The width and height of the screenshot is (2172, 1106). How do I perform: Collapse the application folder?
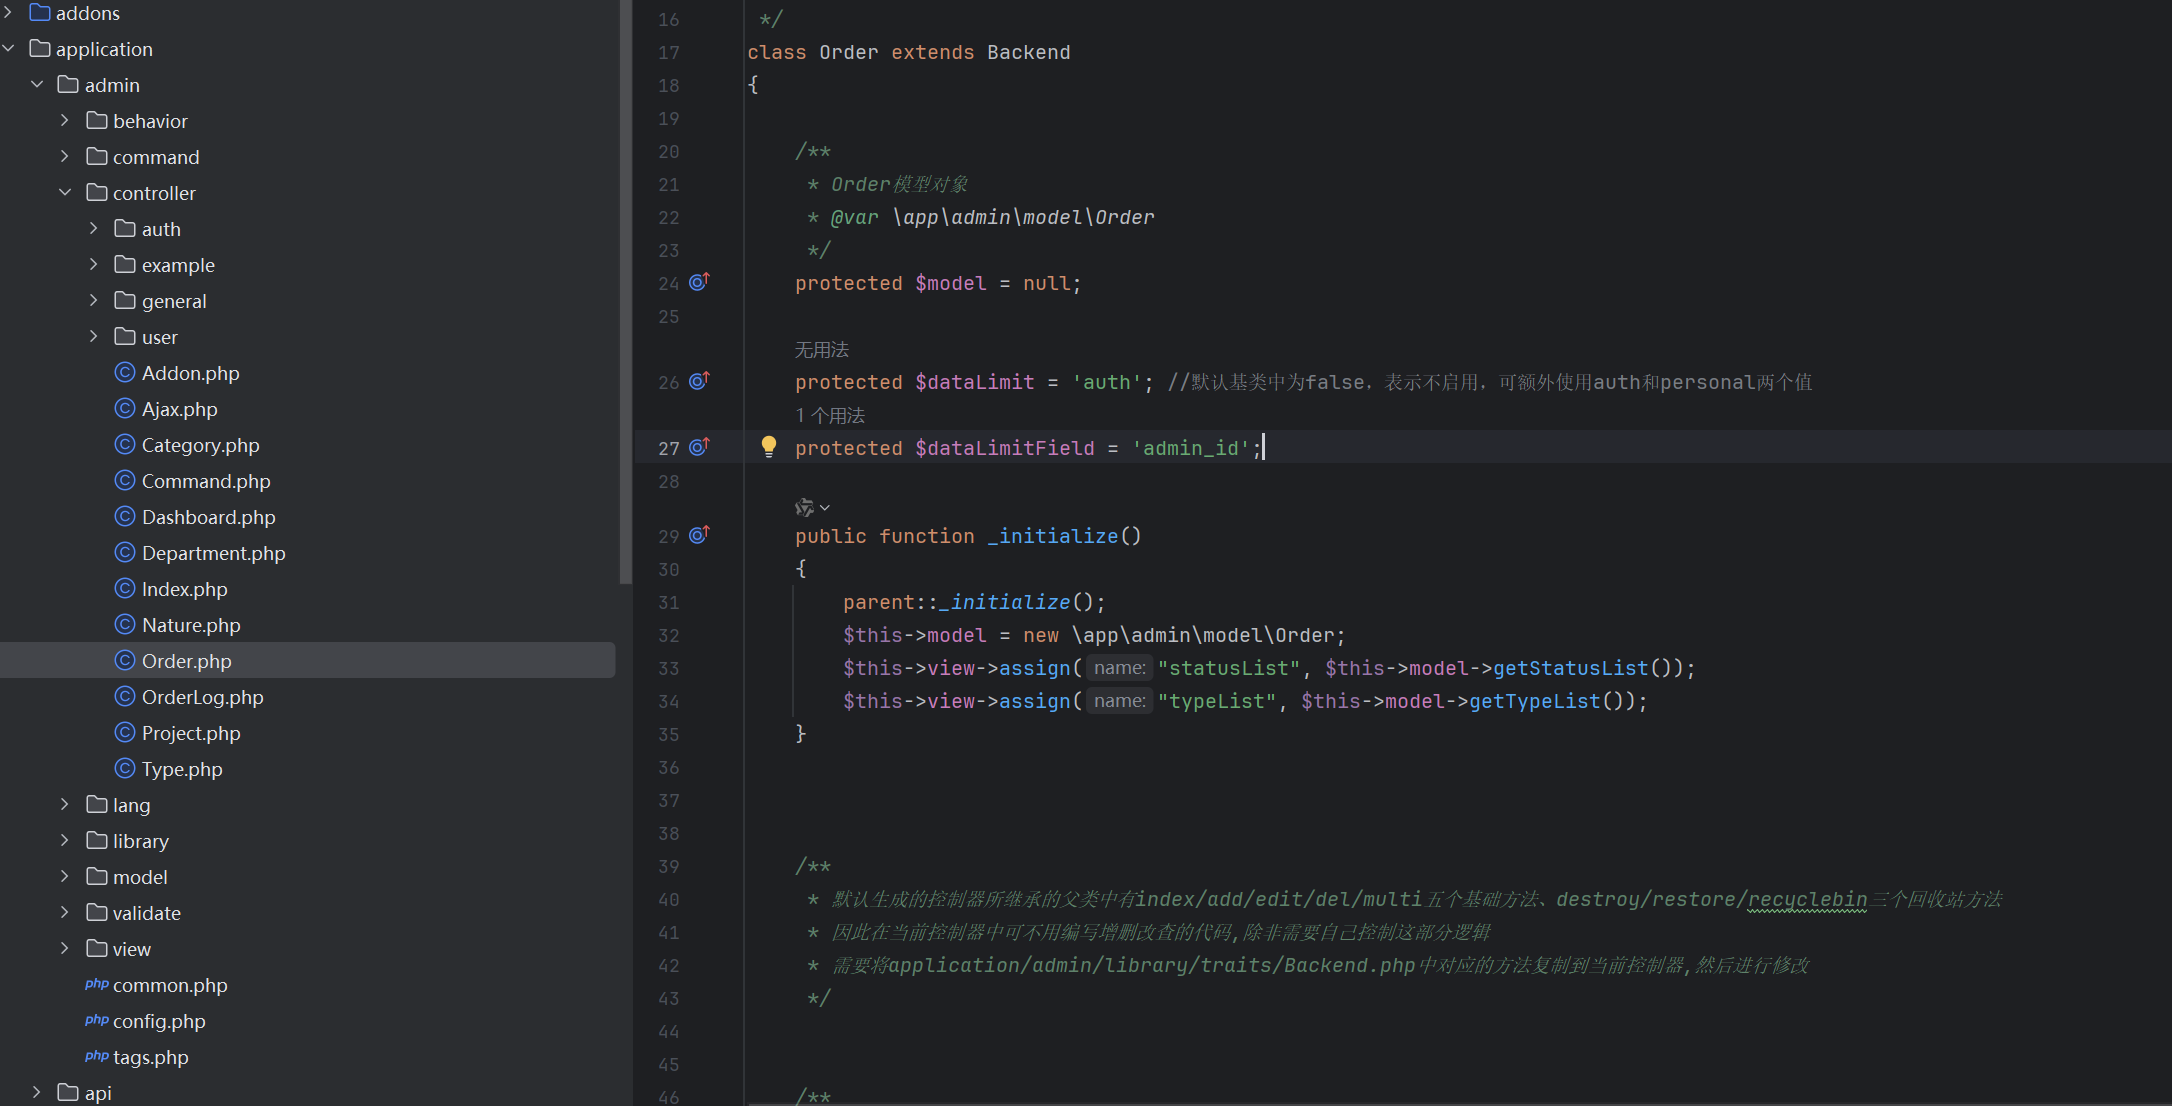[x=9, y=49]
